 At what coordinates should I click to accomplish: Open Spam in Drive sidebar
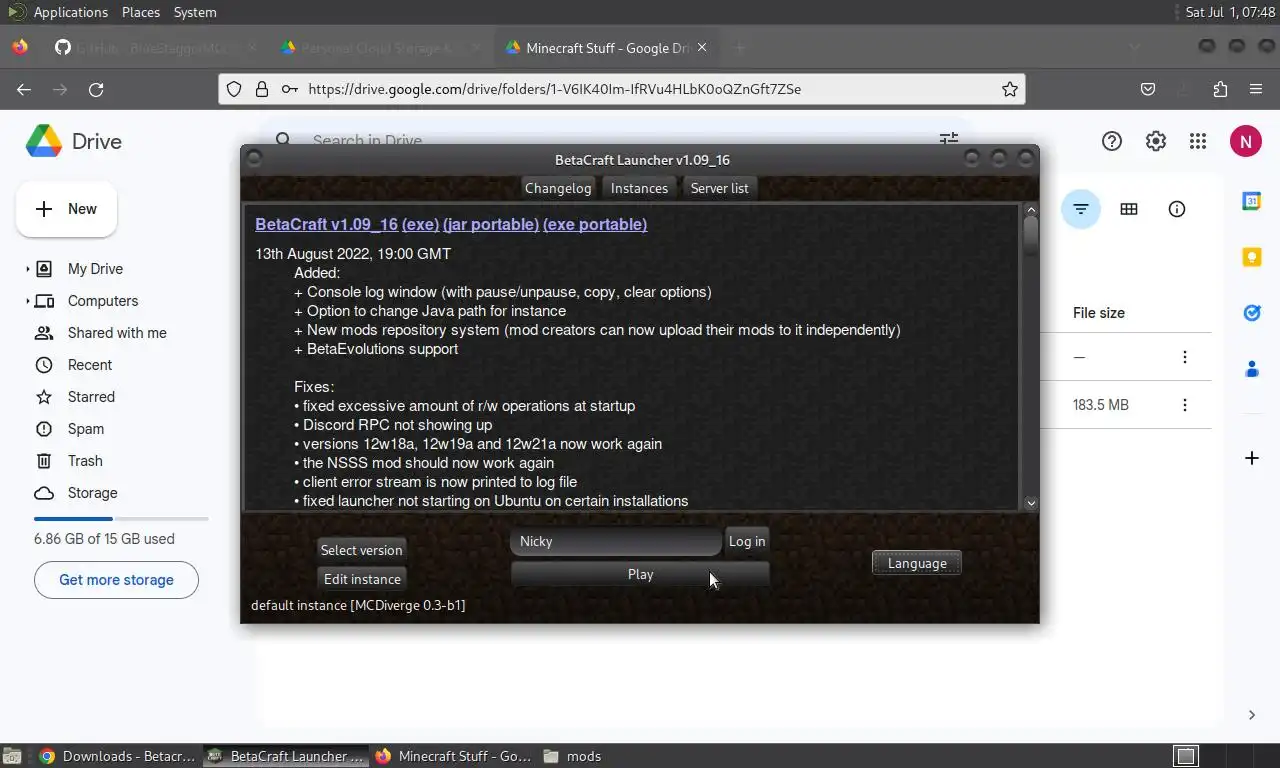(x=86, y=429)
